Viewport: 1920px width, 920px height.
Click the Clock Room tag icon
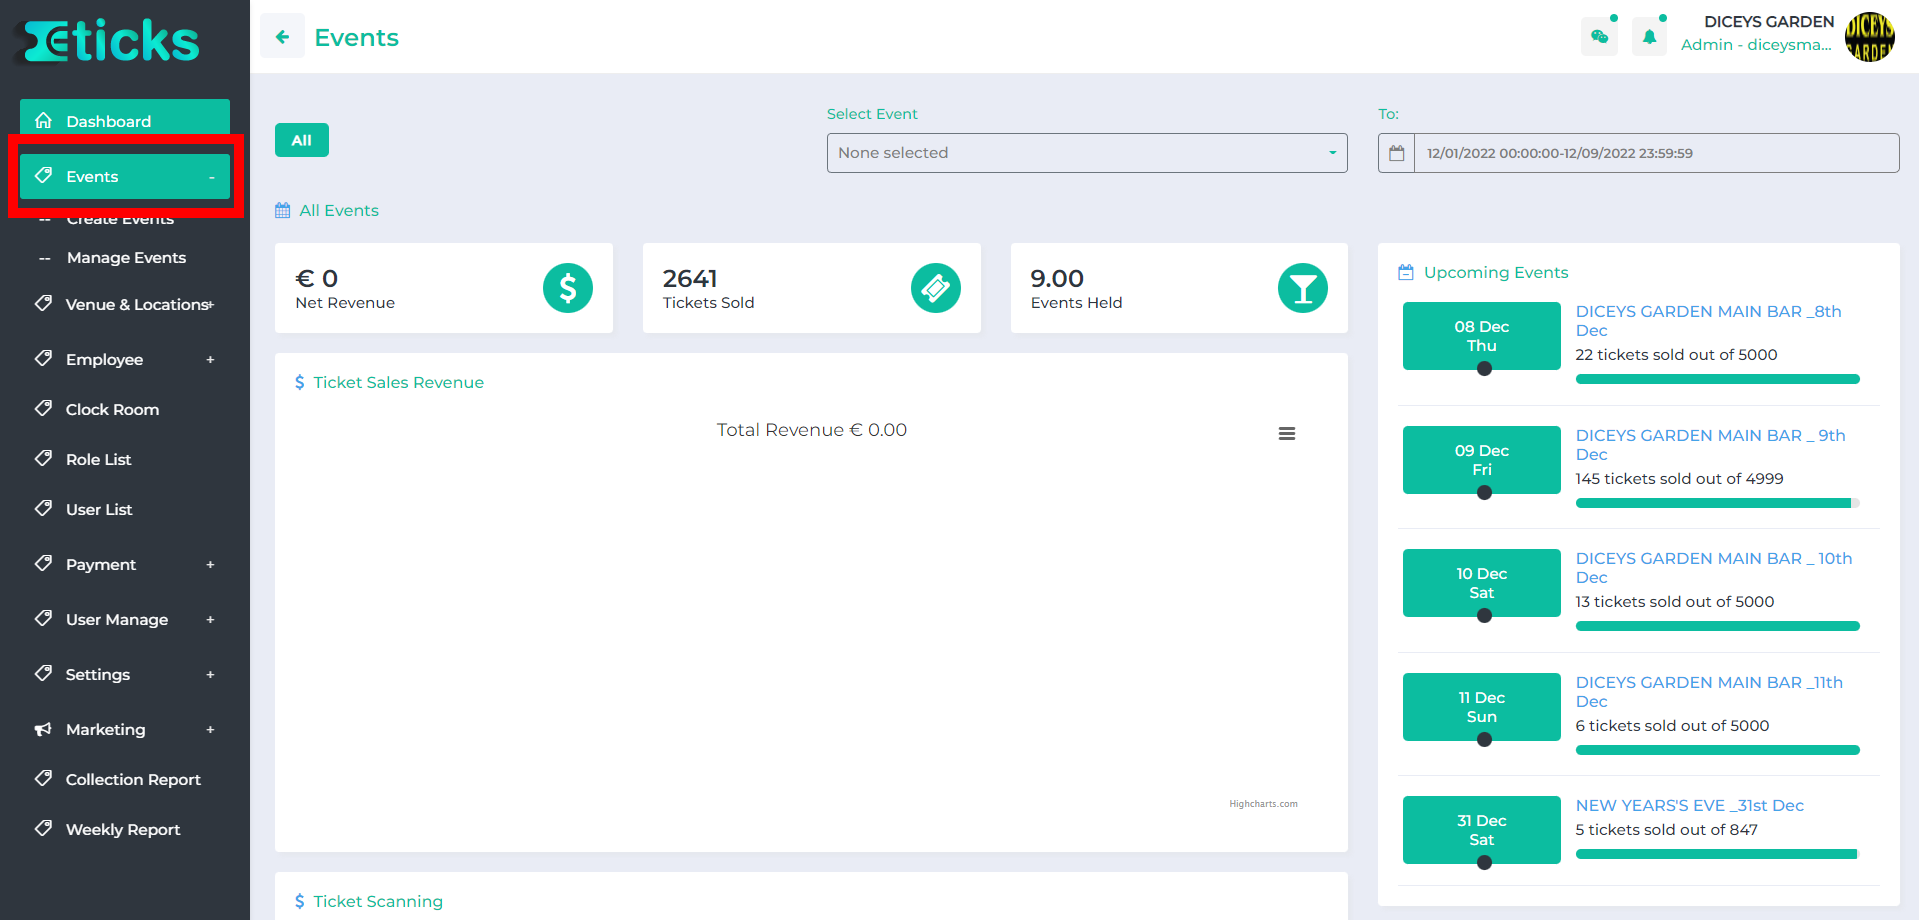coord(43,408)
